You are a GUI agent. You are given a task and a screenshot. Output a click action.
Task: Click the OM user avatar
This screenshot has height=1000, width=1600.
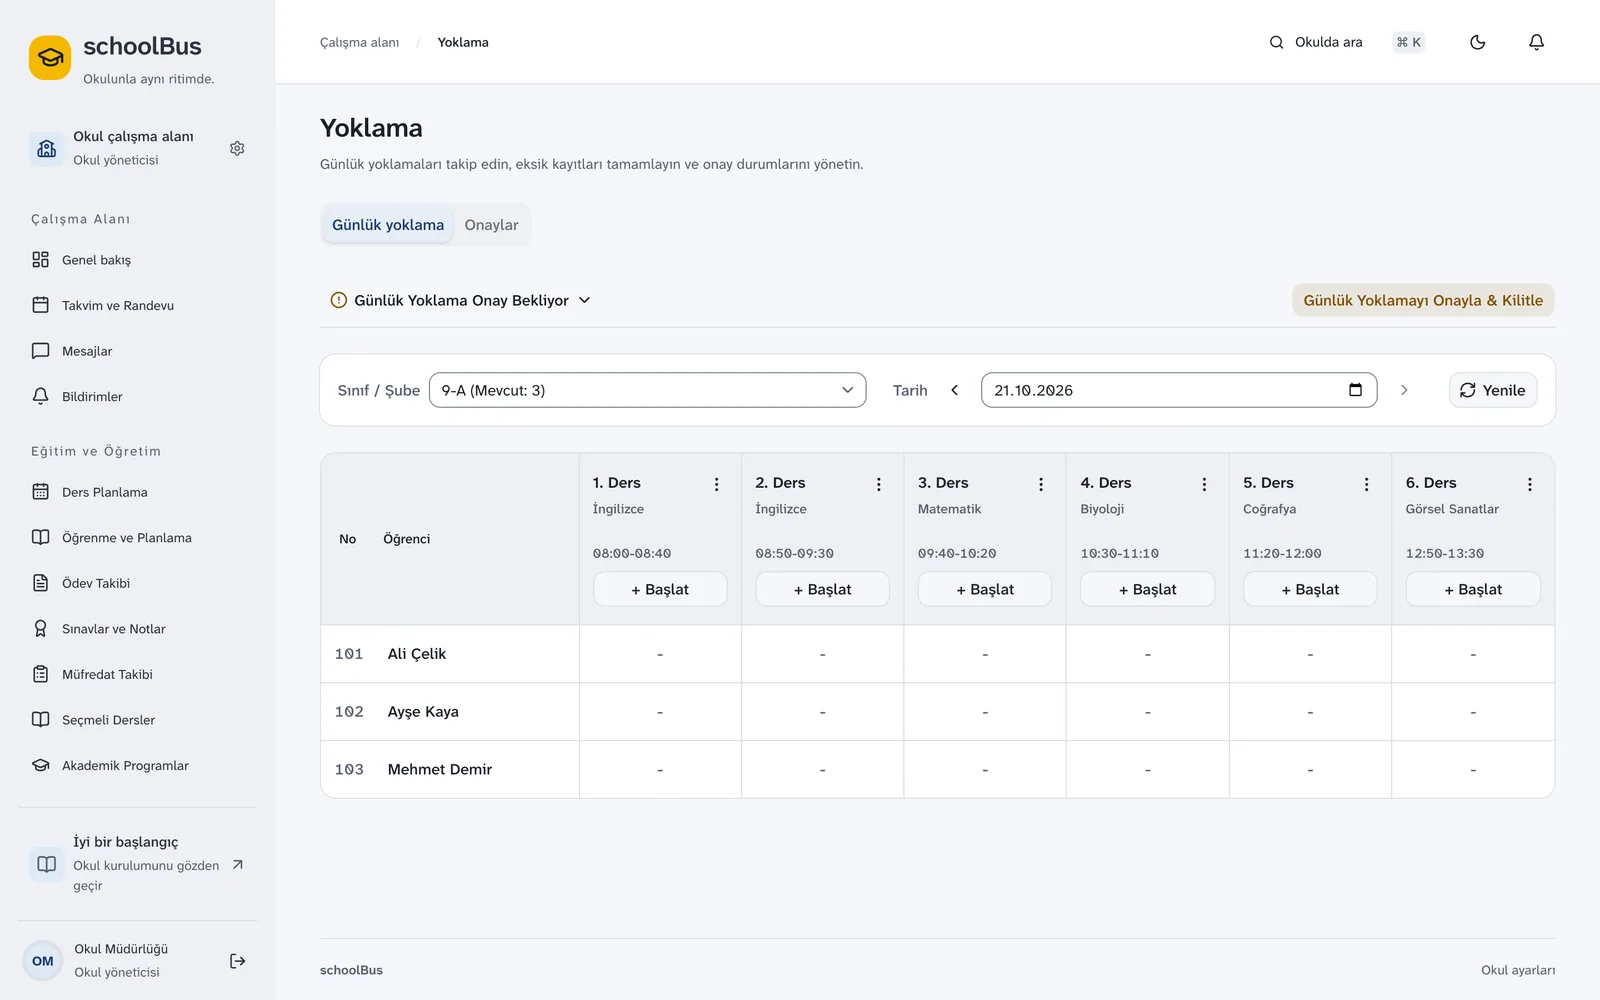click(x=43, y=961)
